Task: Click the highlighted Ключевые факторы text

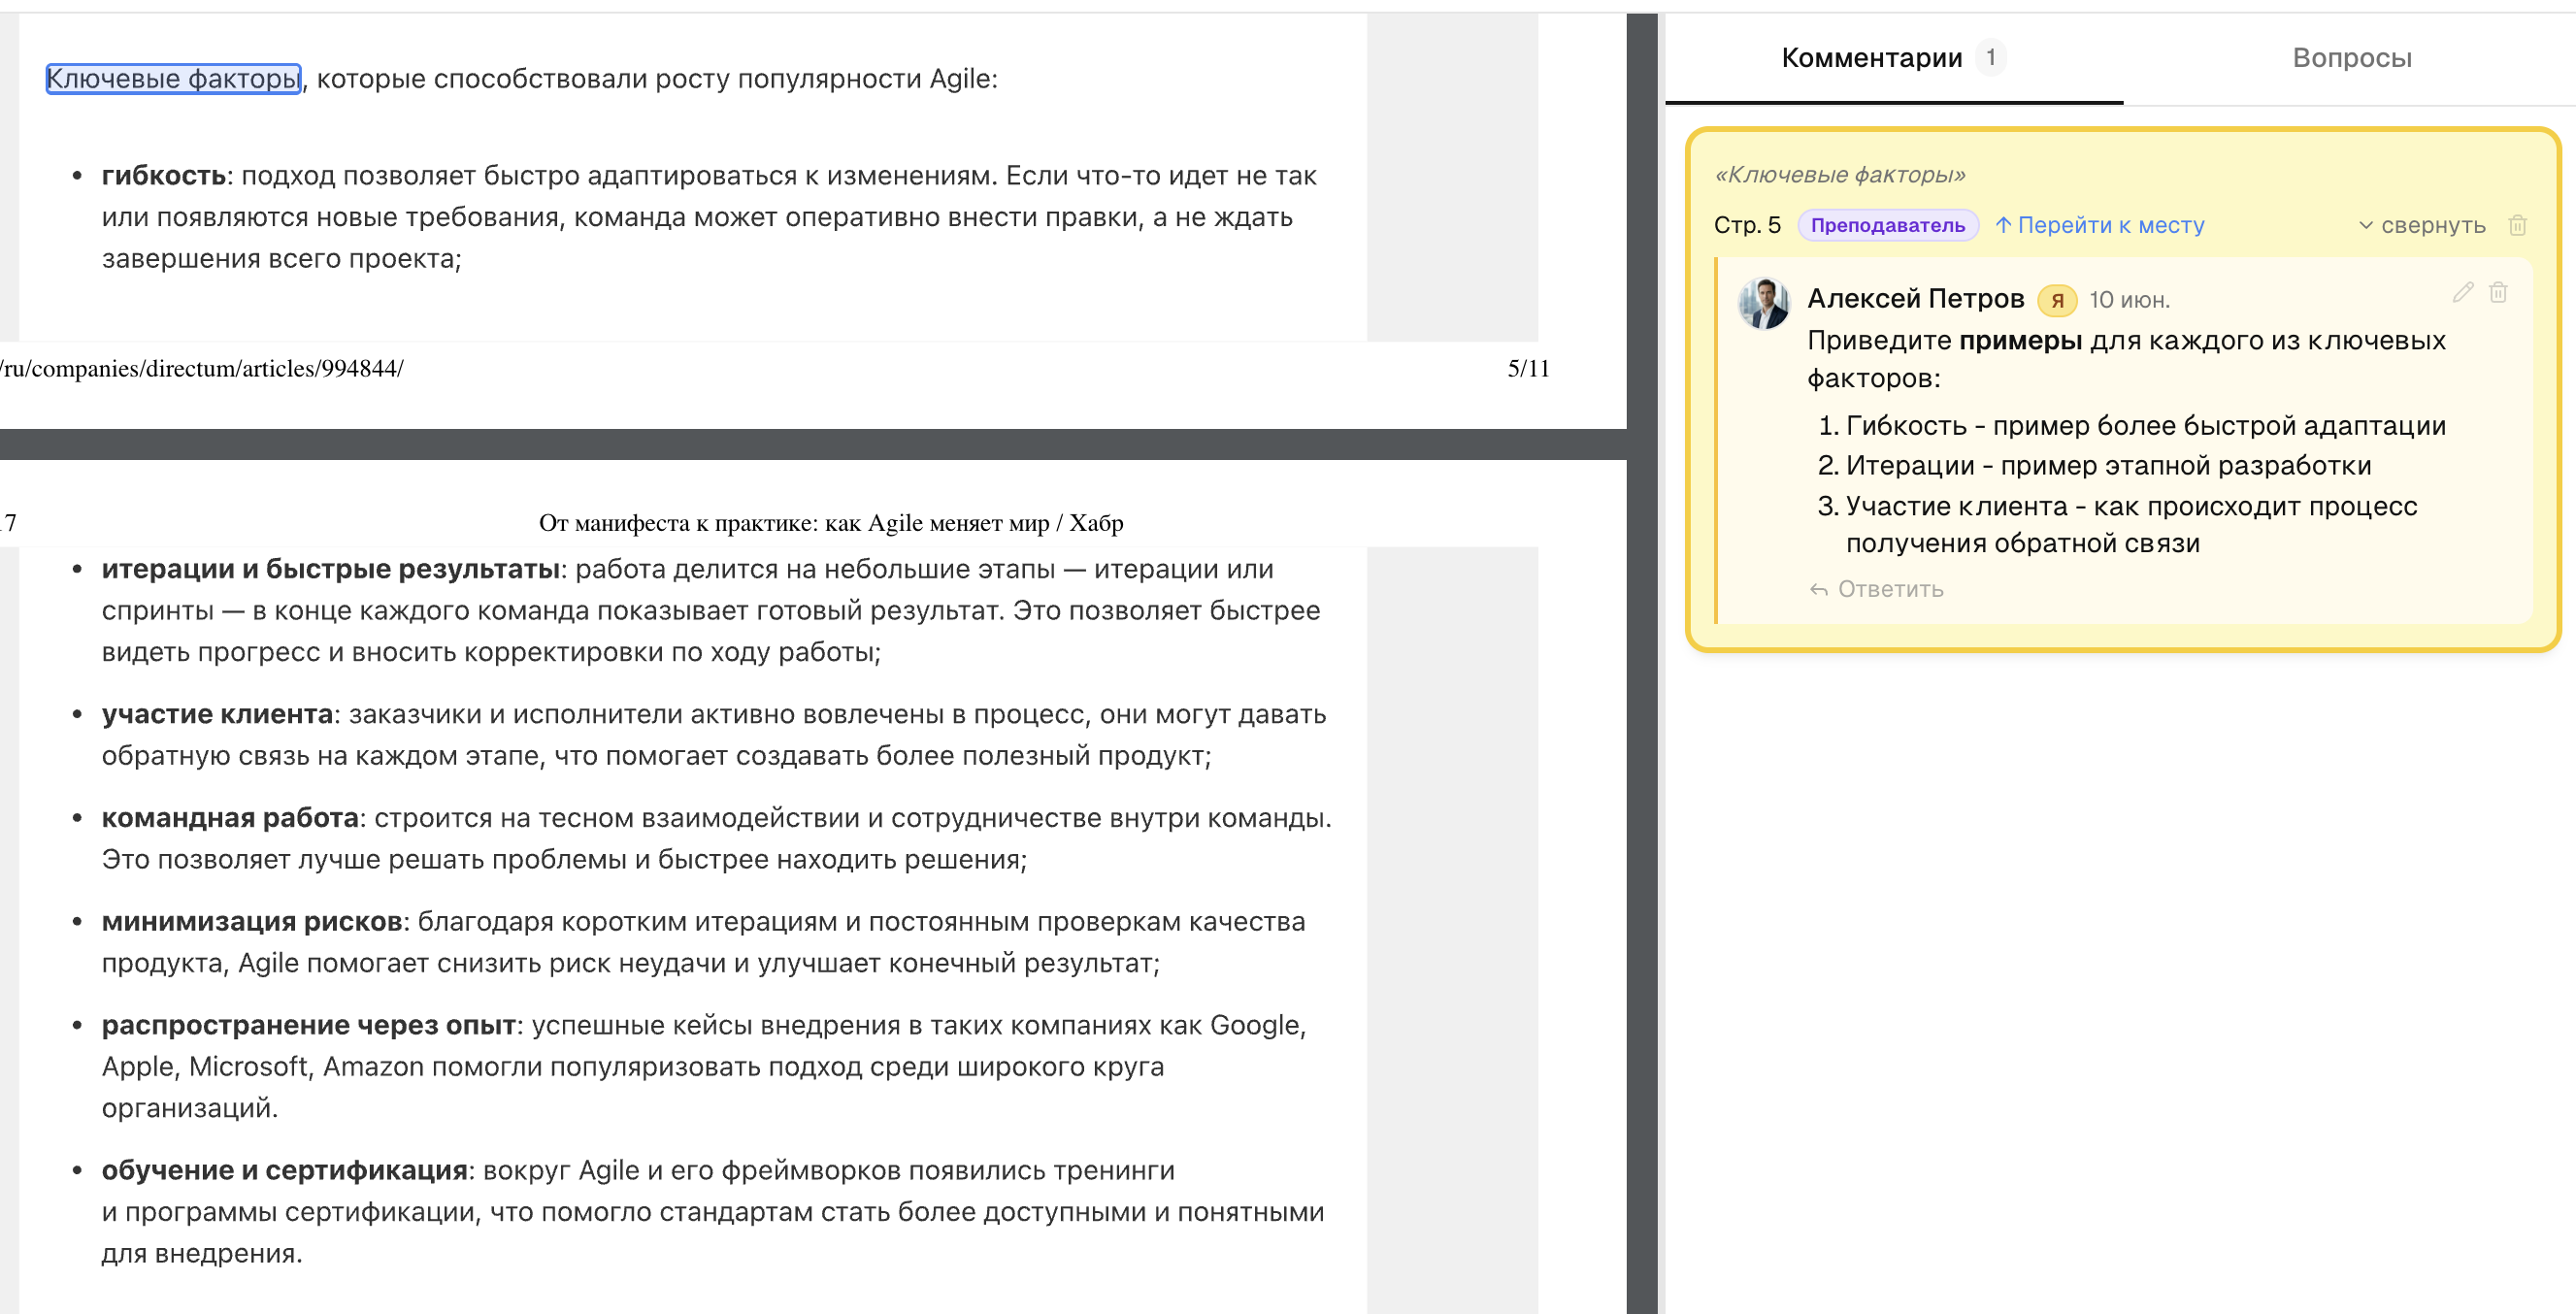Action: click(x=173, y=78)
